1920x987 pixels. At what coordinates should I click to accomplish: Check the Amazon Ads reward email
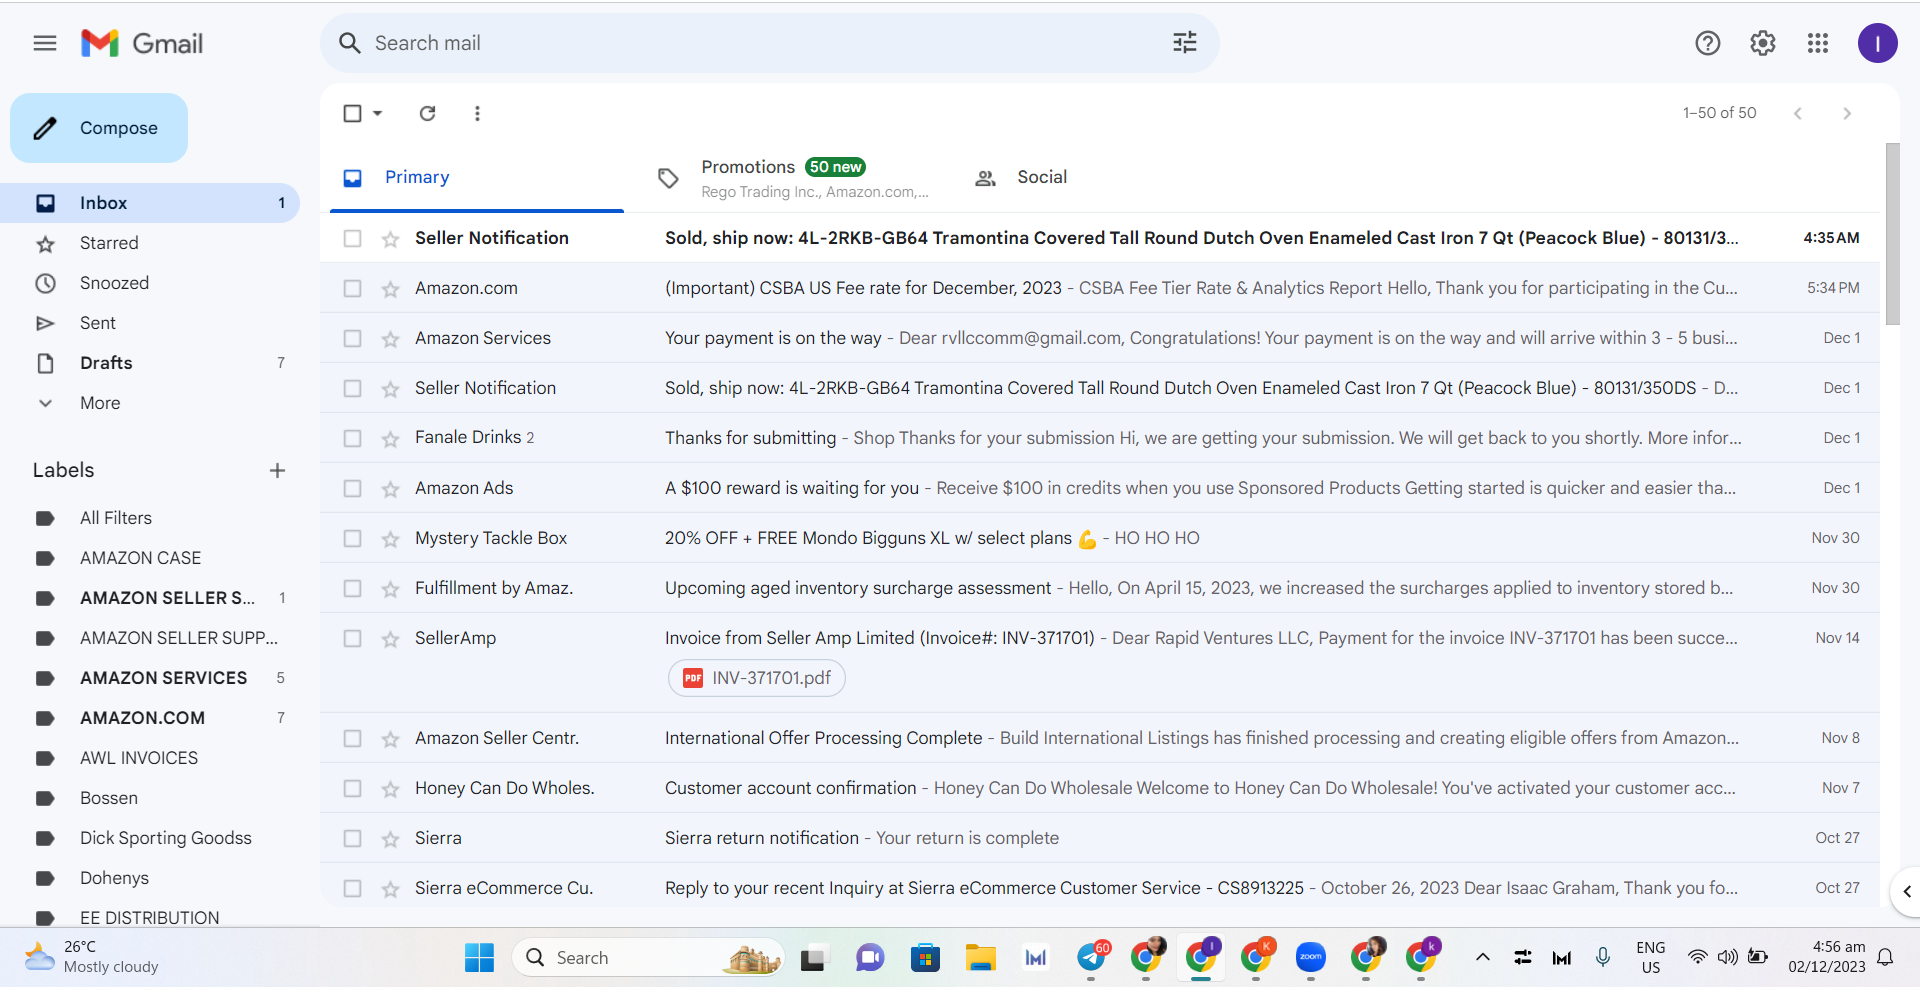pyautogui.click(x=352, y=488)
